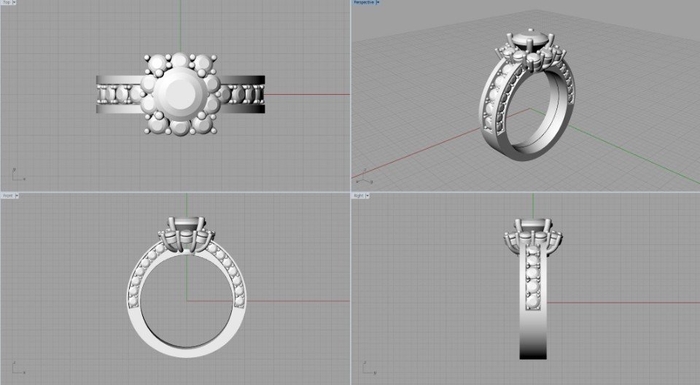
Task: Click the vertical divider between Top and Perspective
Action: (350, 96)
